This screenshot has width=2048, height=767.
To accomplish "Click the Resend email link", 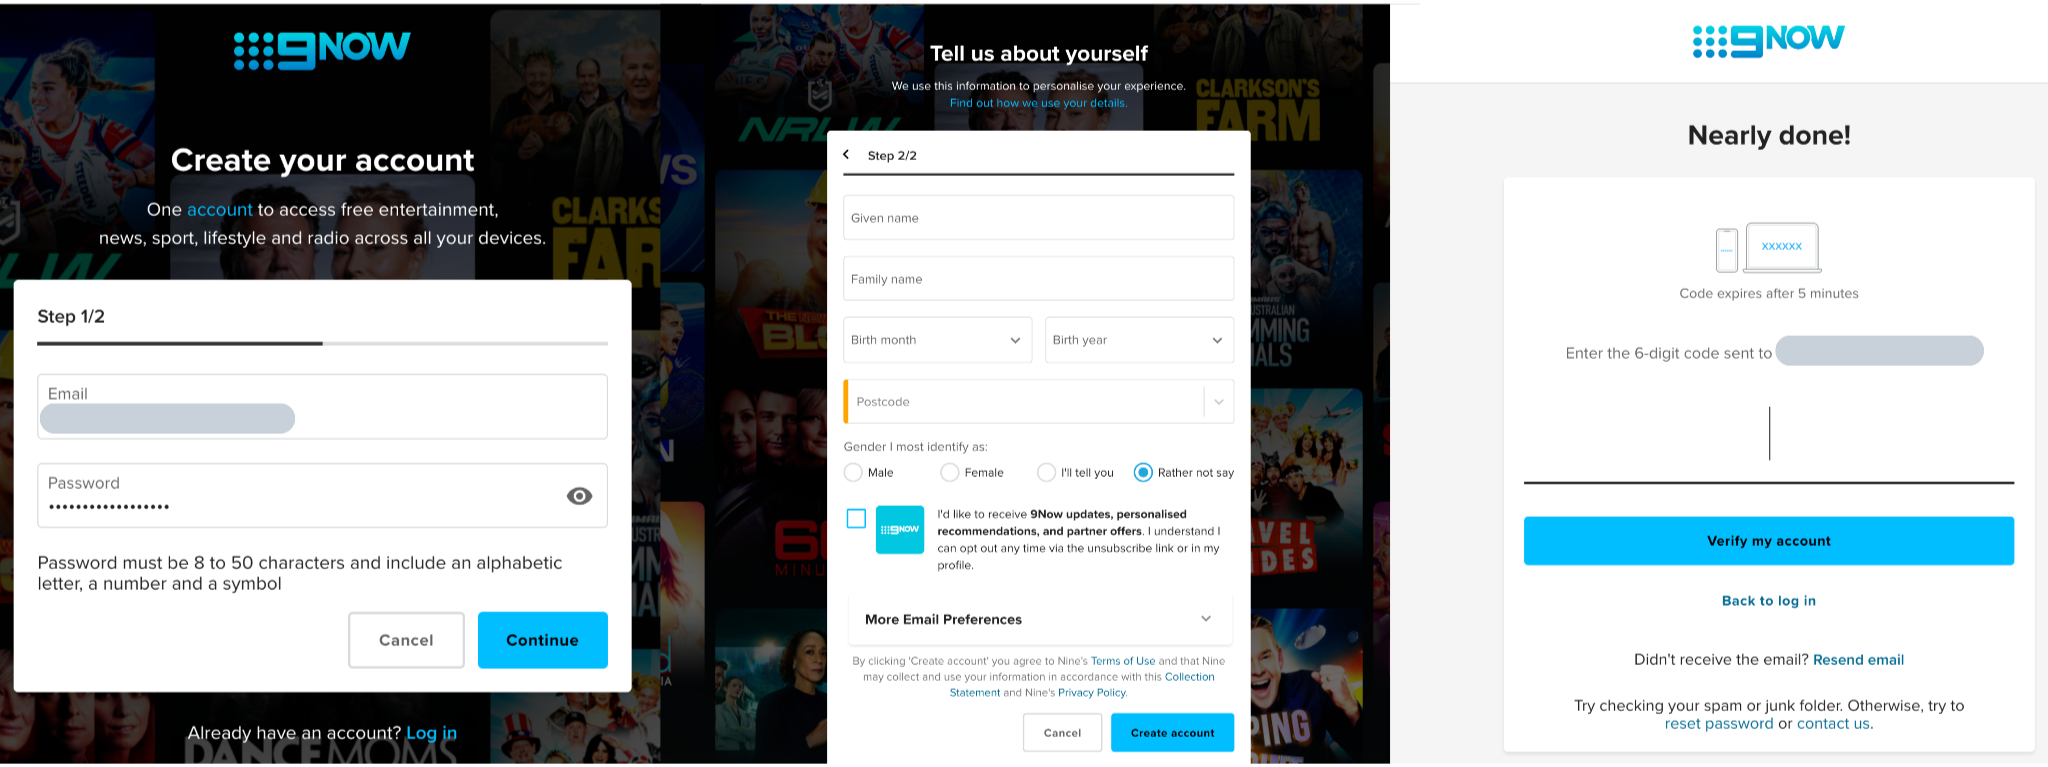I will (1858, 660).
